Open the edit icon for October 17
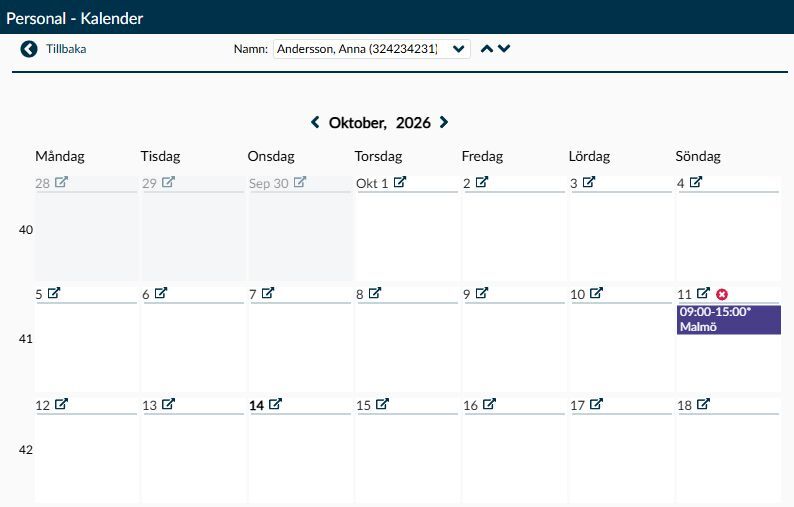The height and width of the screenshot is (507, 794). (597, 404)
